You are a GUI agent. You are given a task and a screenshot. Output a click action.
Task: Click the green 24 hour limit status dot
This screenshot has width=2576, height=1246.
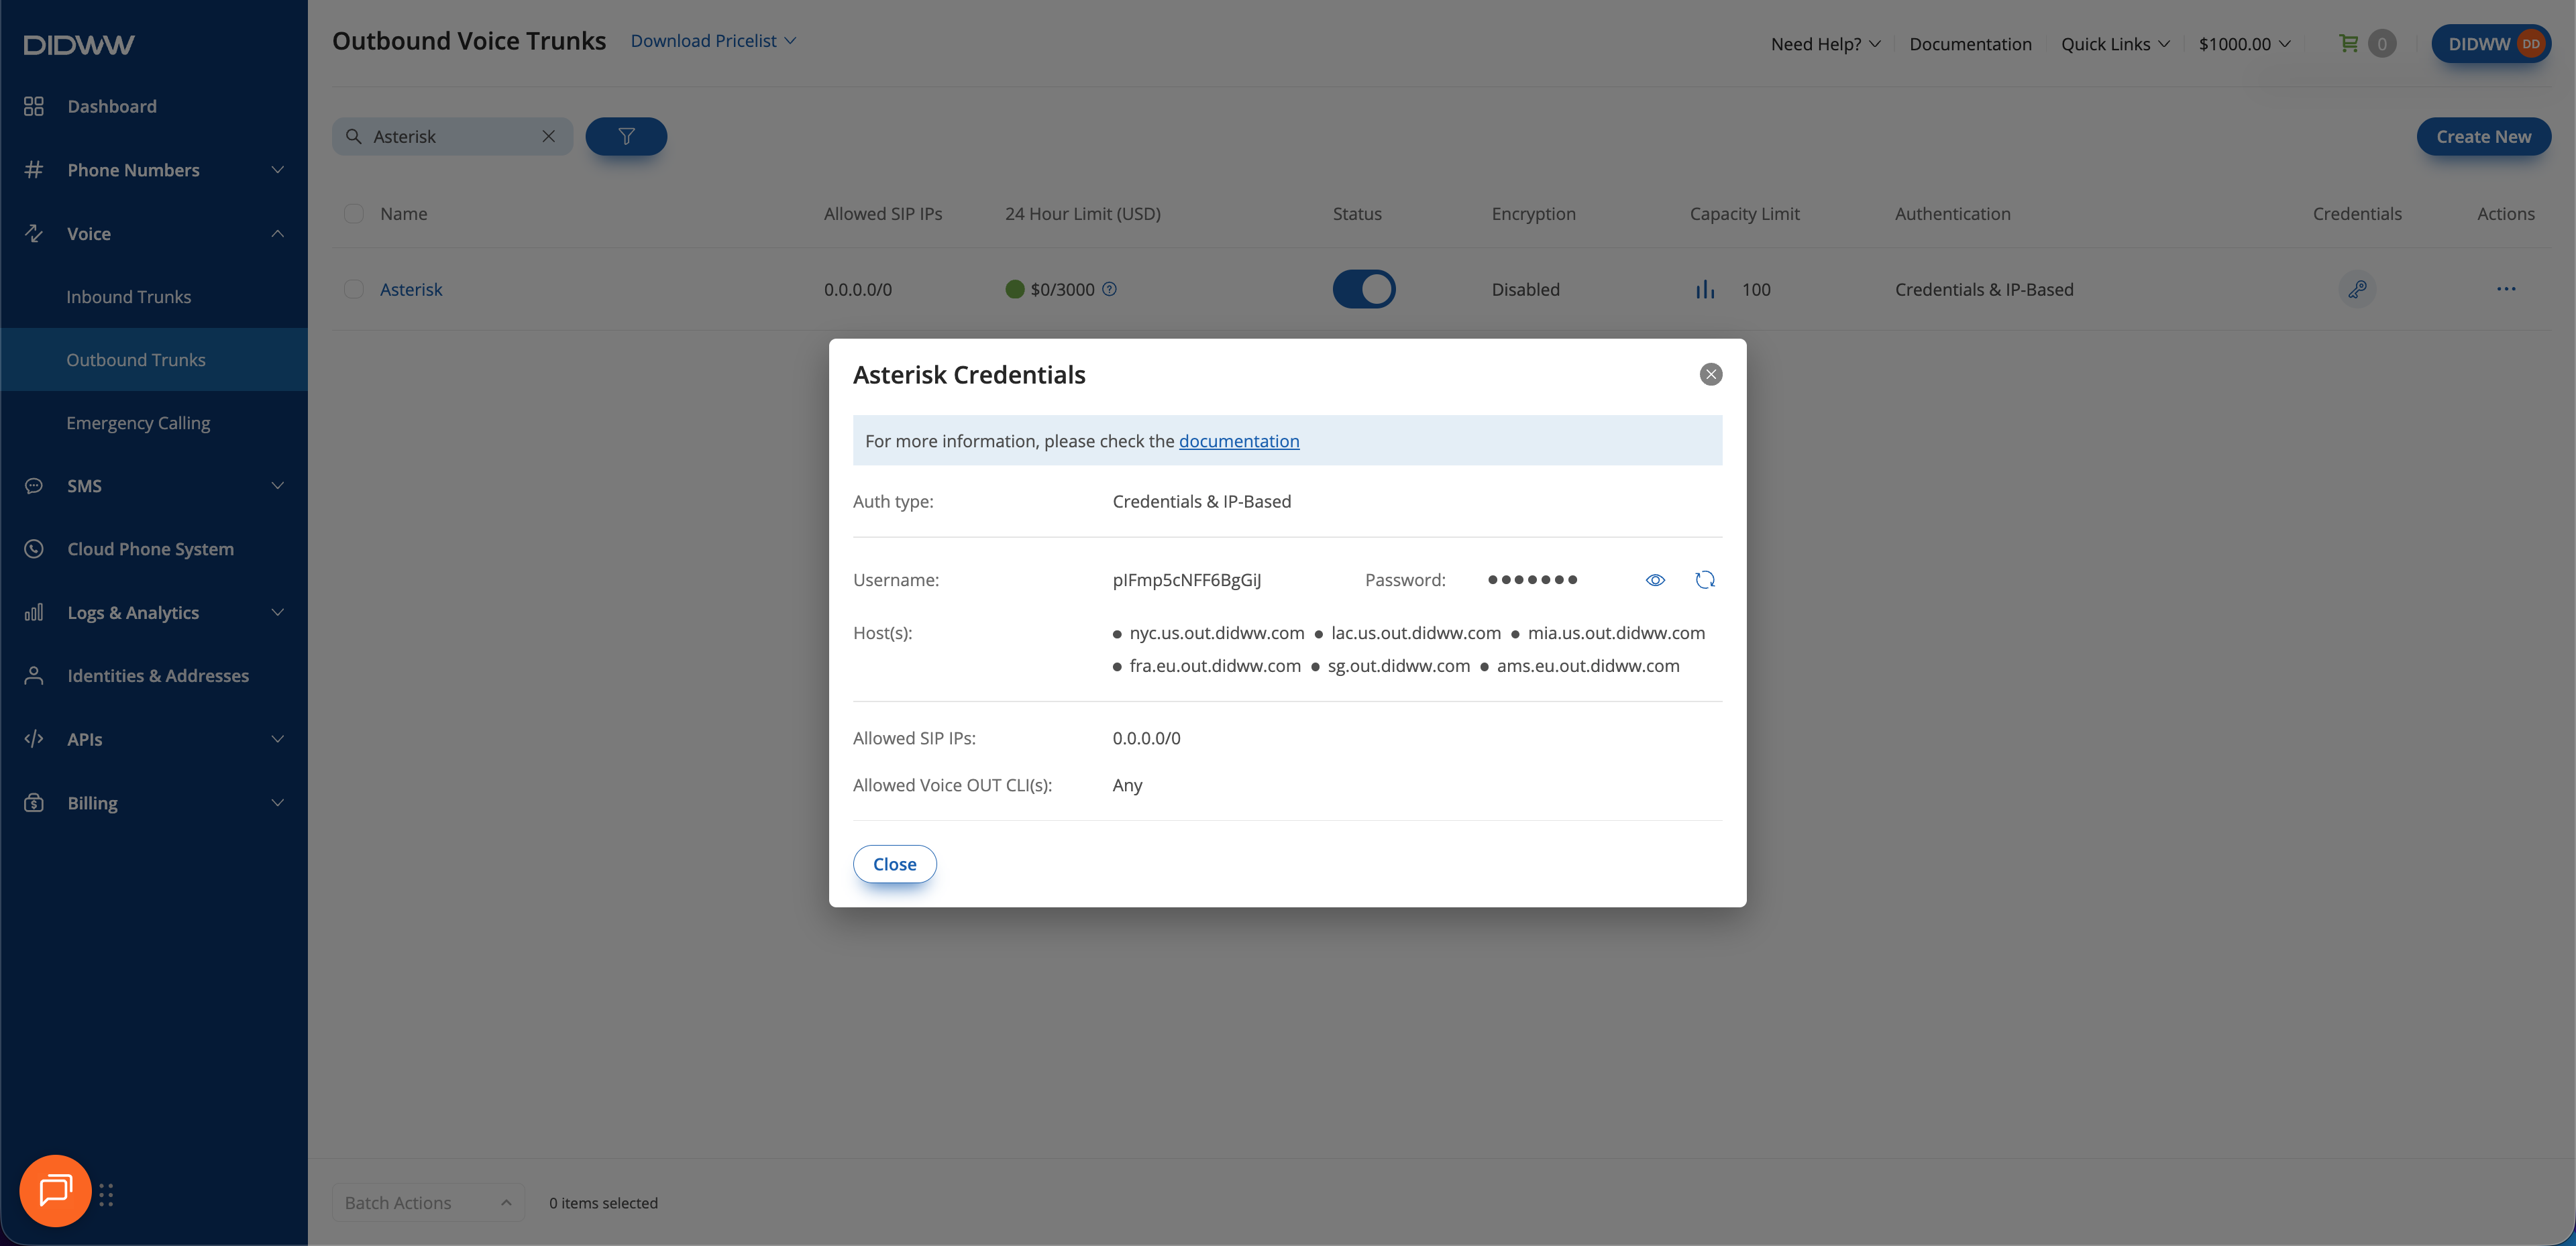coord(1015,289)
